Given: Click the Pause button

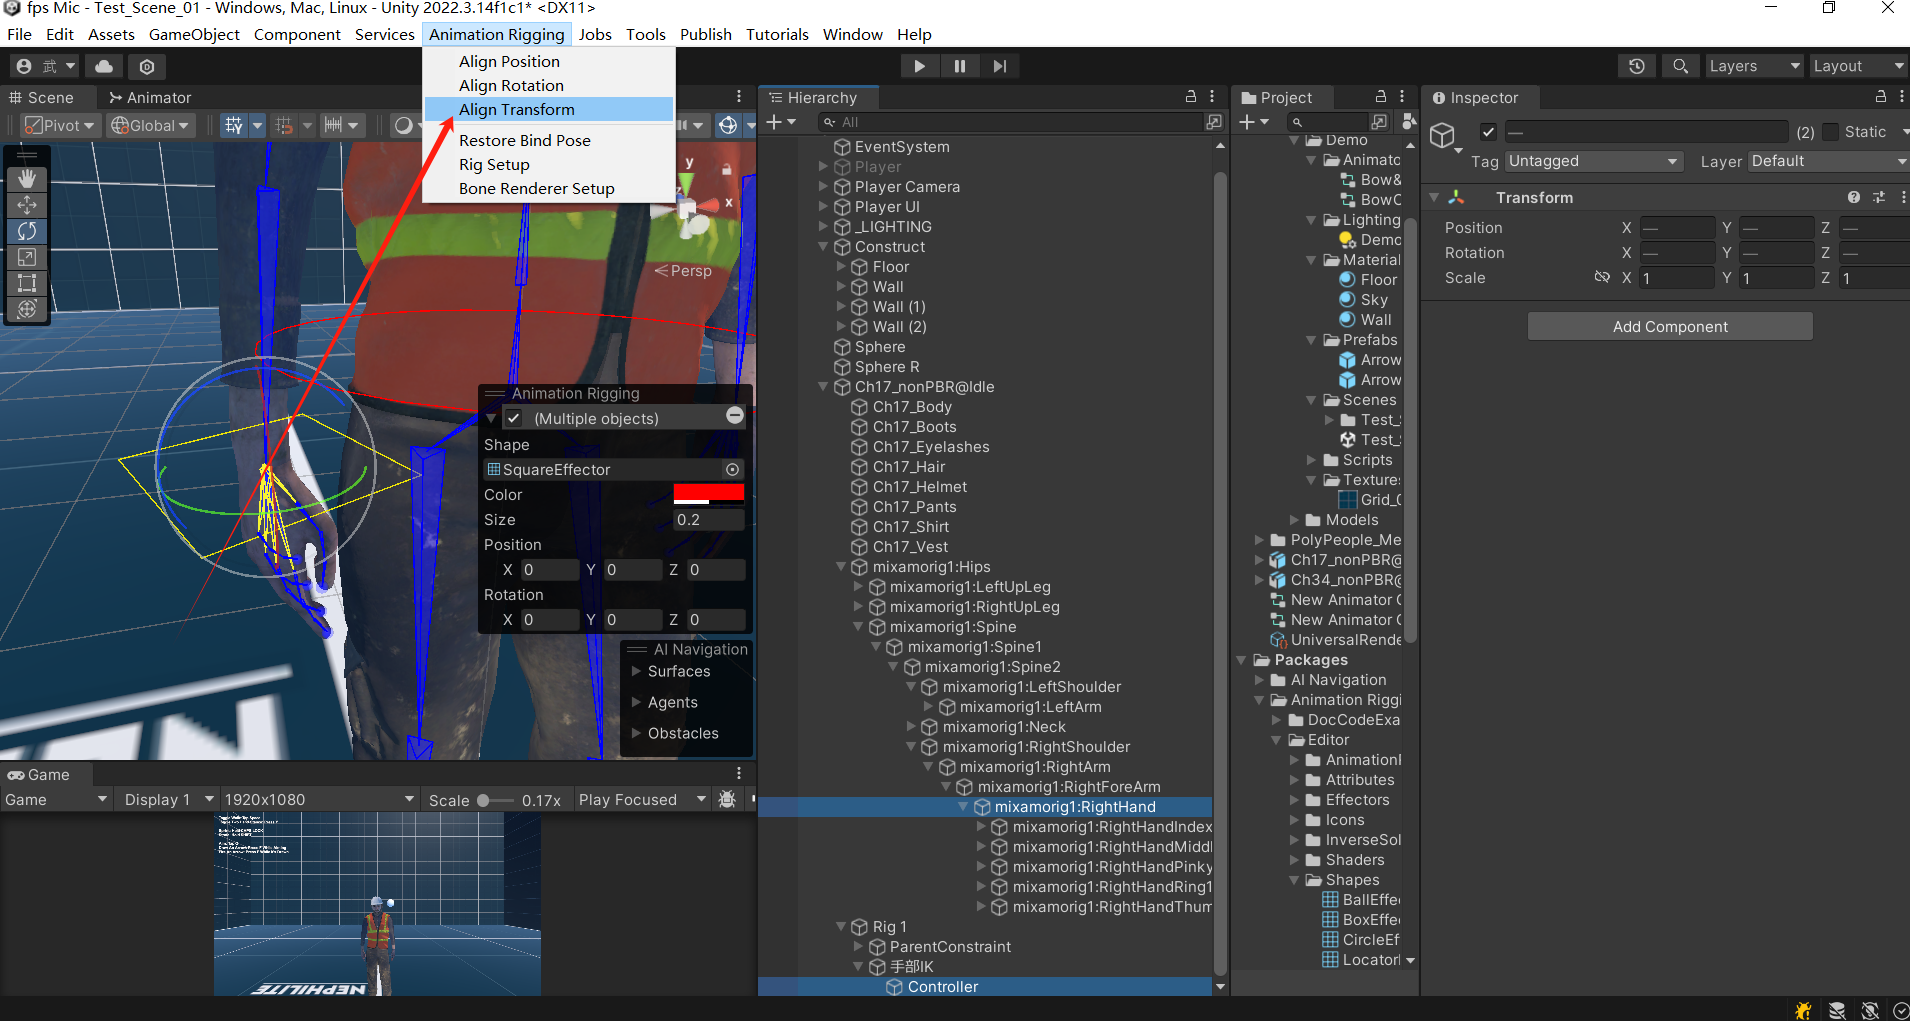Looking at the screenshot, I should coord(960,66).
